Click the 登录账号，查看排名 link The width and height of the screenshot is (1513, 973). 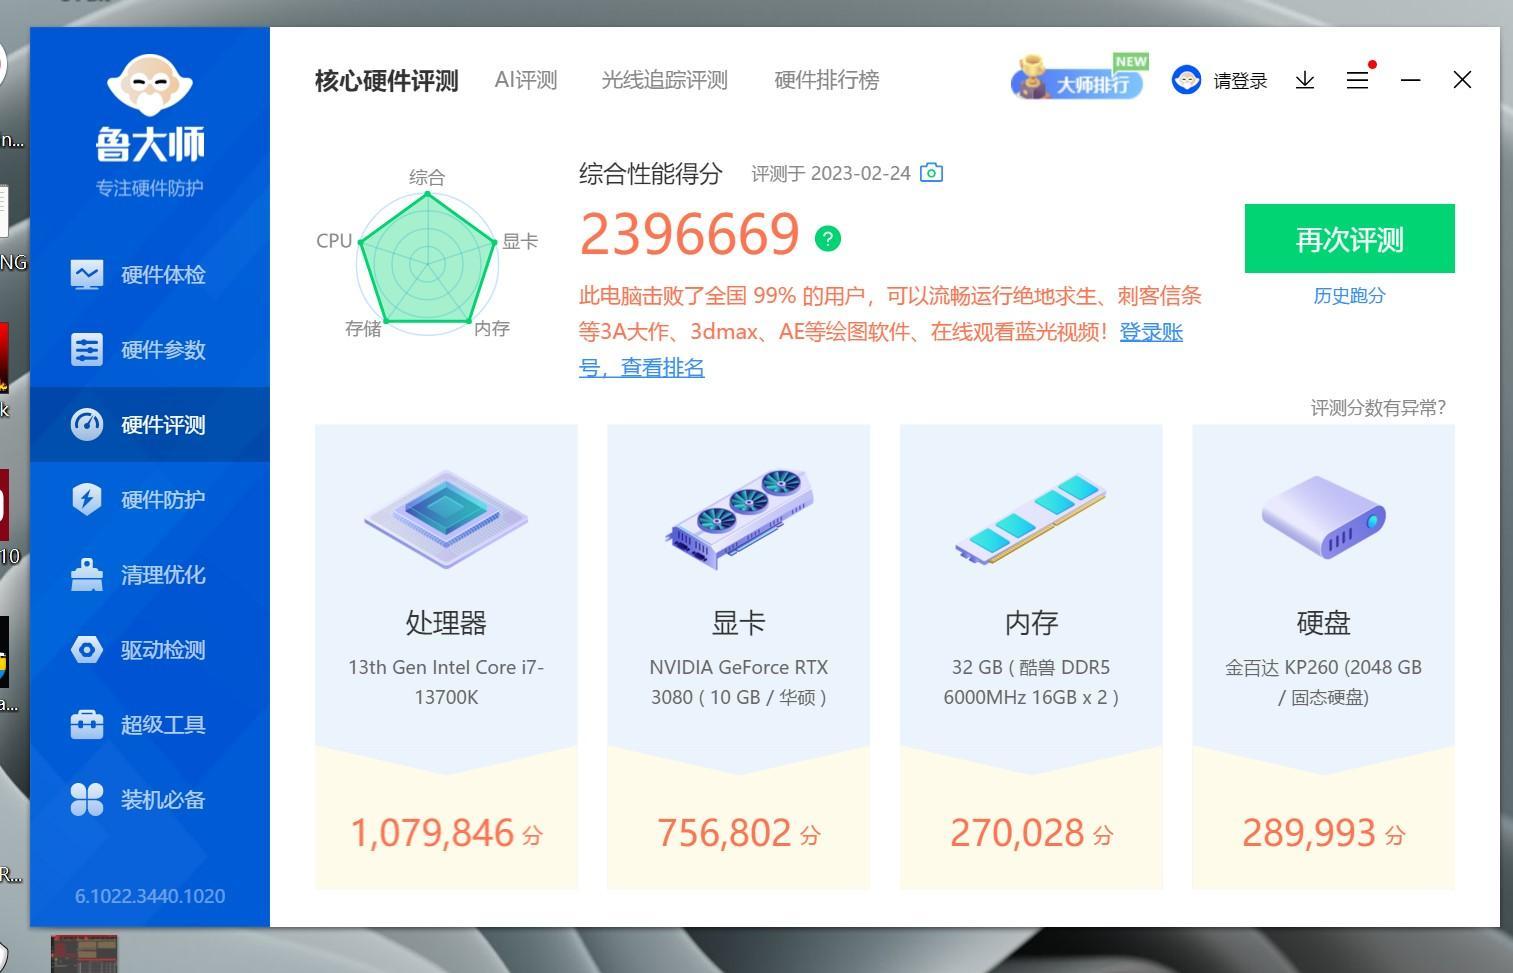pos(881,350)
